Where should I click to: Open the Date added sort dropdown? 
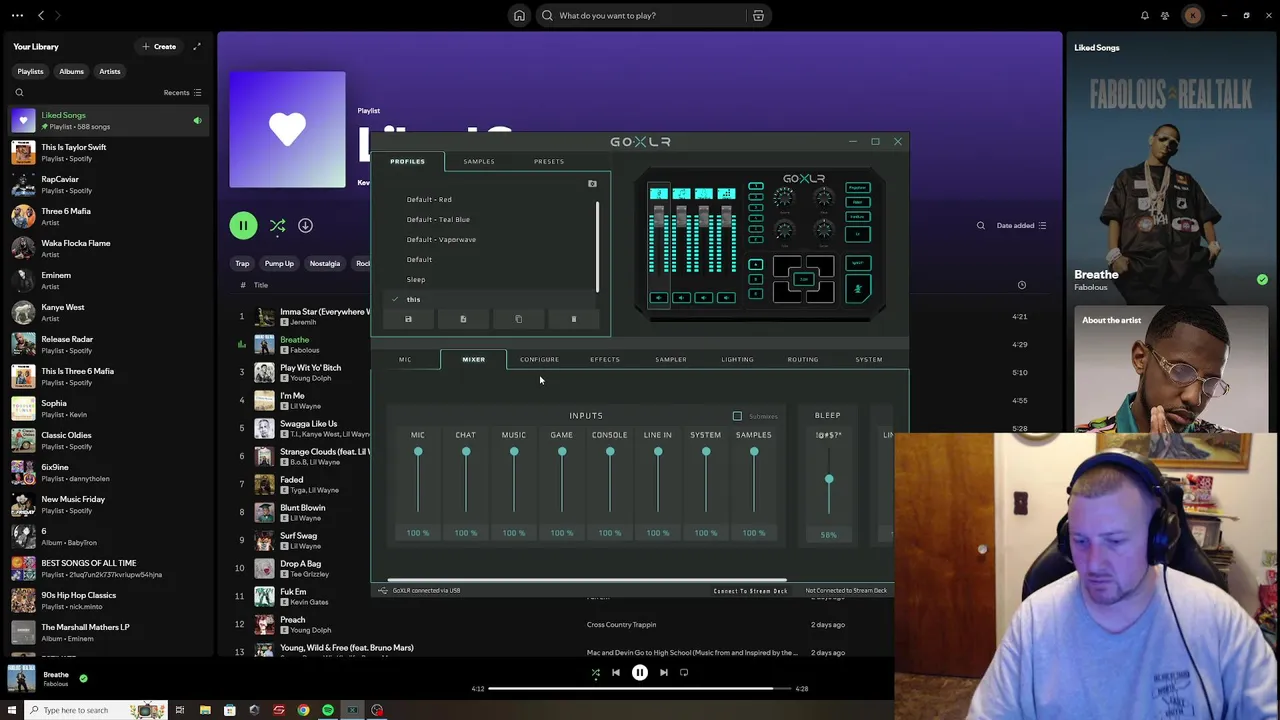tap(1021, 226)
